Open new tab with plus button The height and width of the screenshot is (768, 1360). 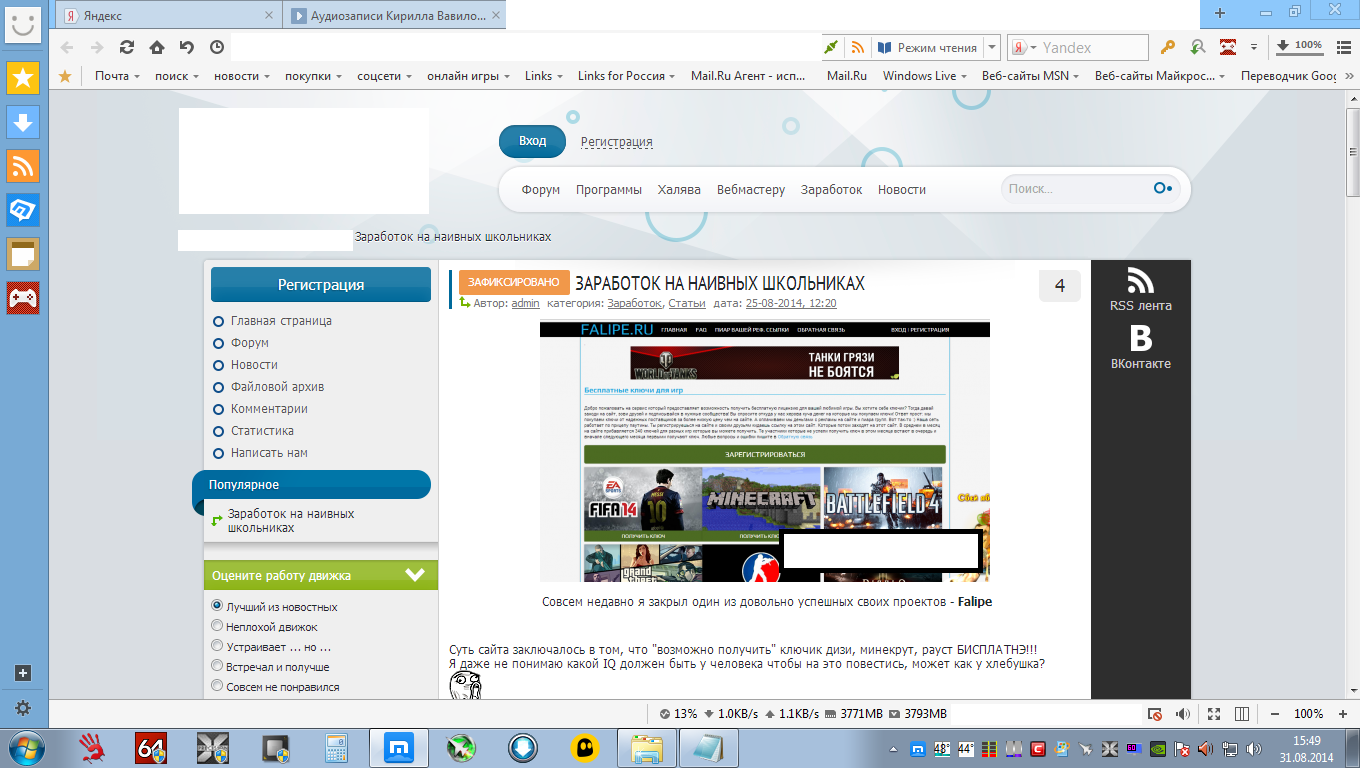[x=1219, y=13]
